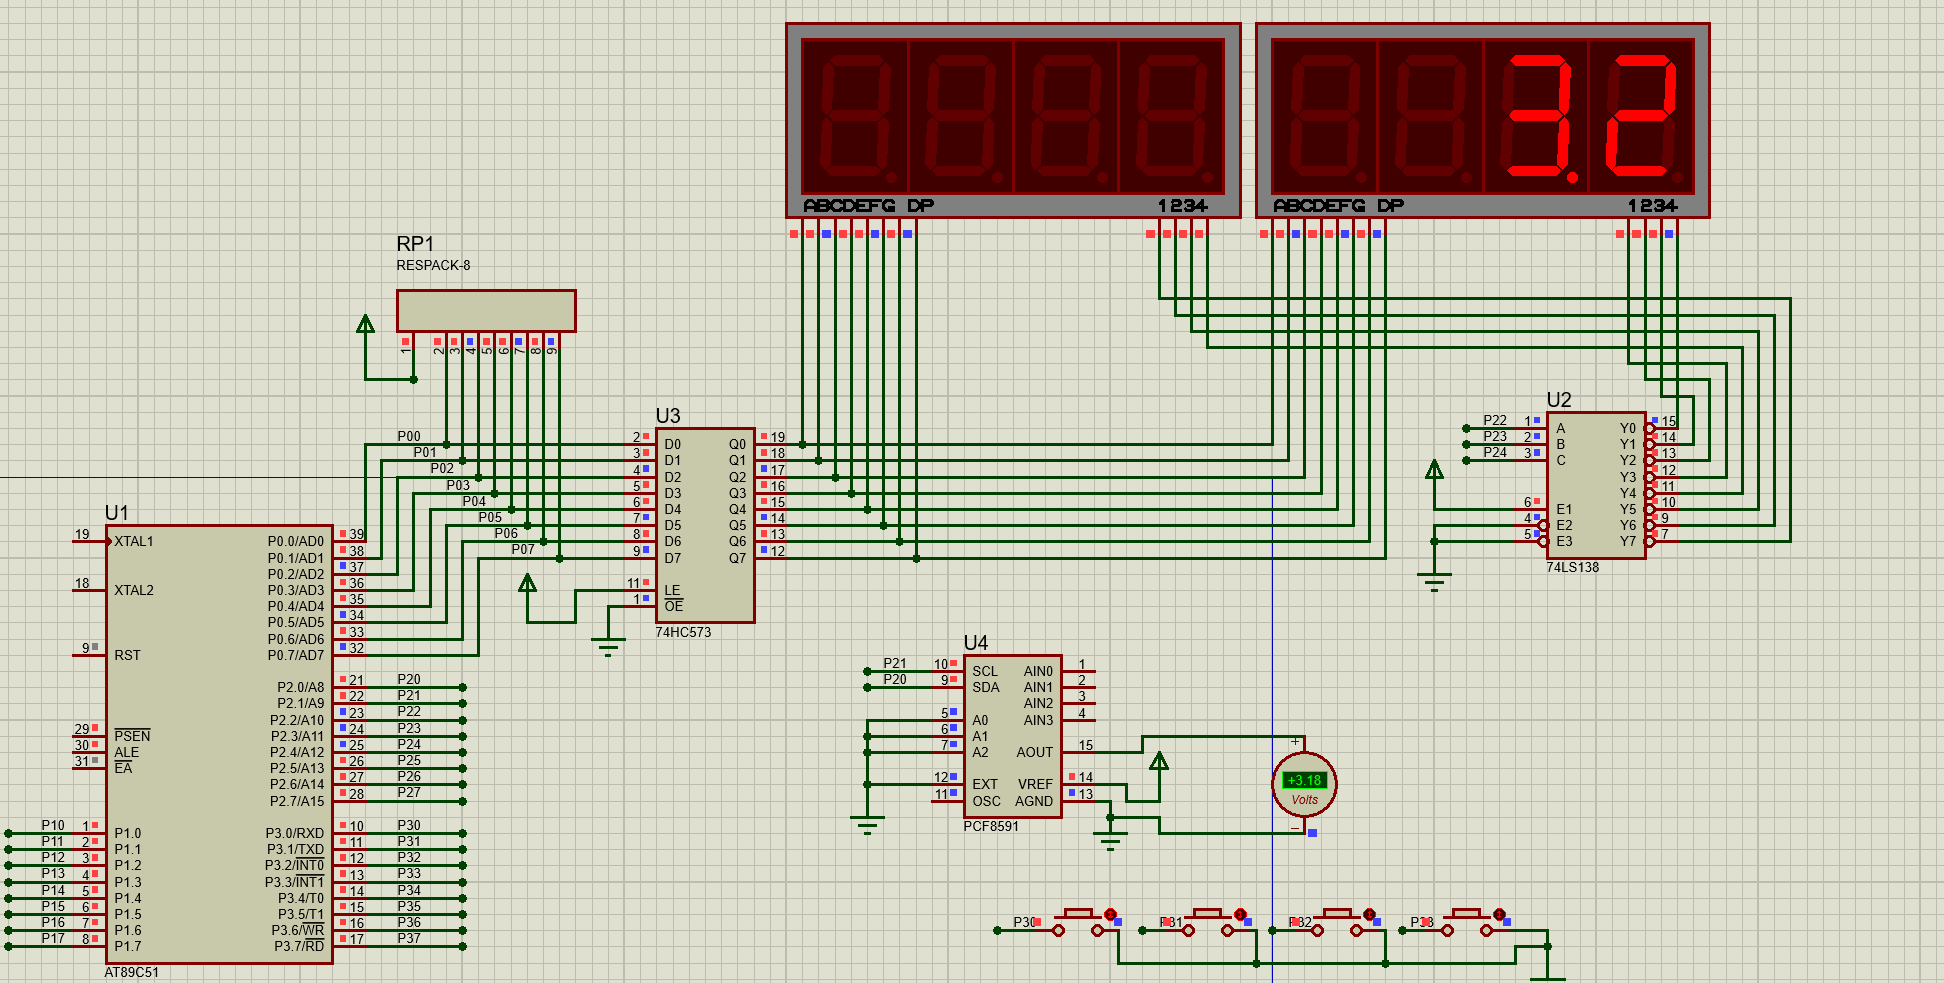The image size is (1944, 983).
Task: Click the P30 push button switch
Action: (x=1077, y=922)
